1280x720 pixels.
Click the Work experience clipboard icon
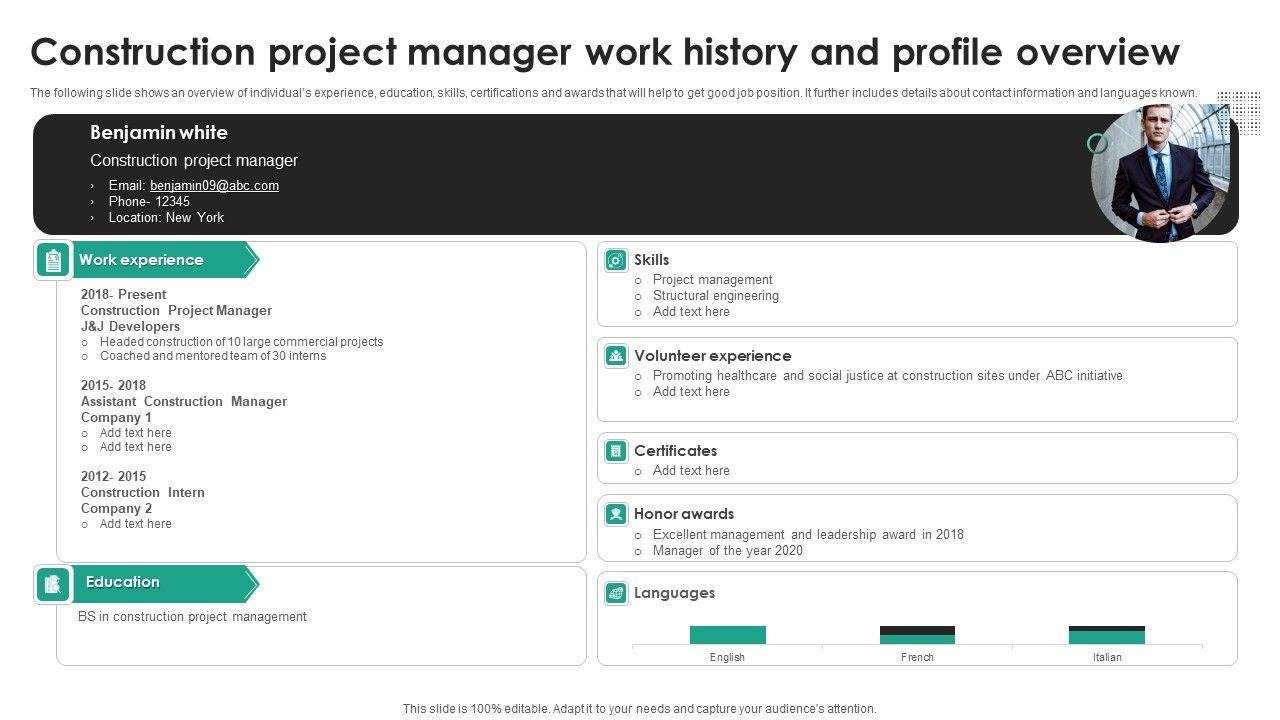point(54,260)
